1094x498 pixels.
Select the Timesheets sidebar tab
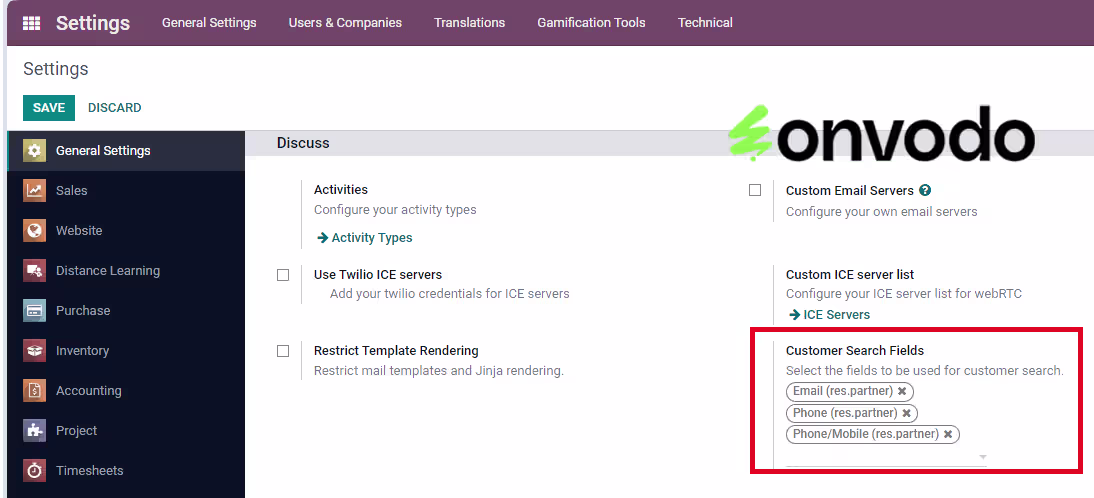tap(126, 471)
